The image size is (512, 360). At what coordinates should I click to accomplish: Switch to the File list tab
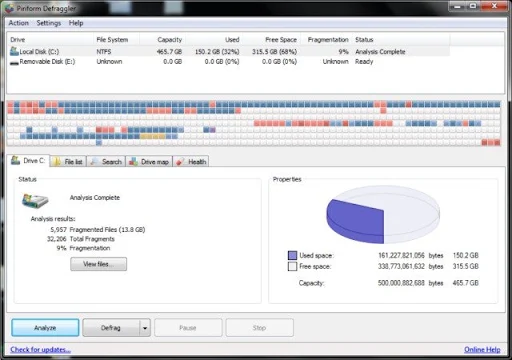point(68,162)
